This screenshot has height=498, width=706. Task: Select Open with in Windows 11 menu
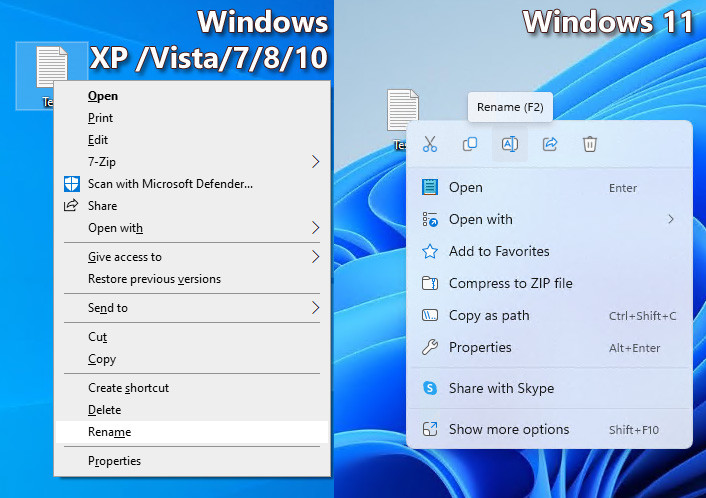549,219
